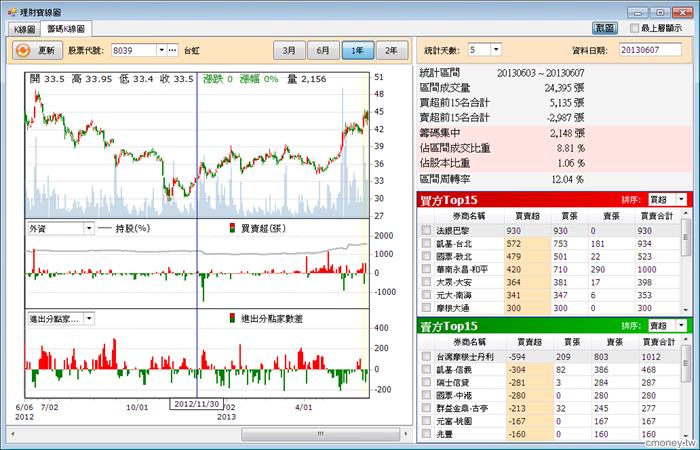700x450 pixels.
Task: Tick the checkbox for 凱基-信義
Action: 427,369
